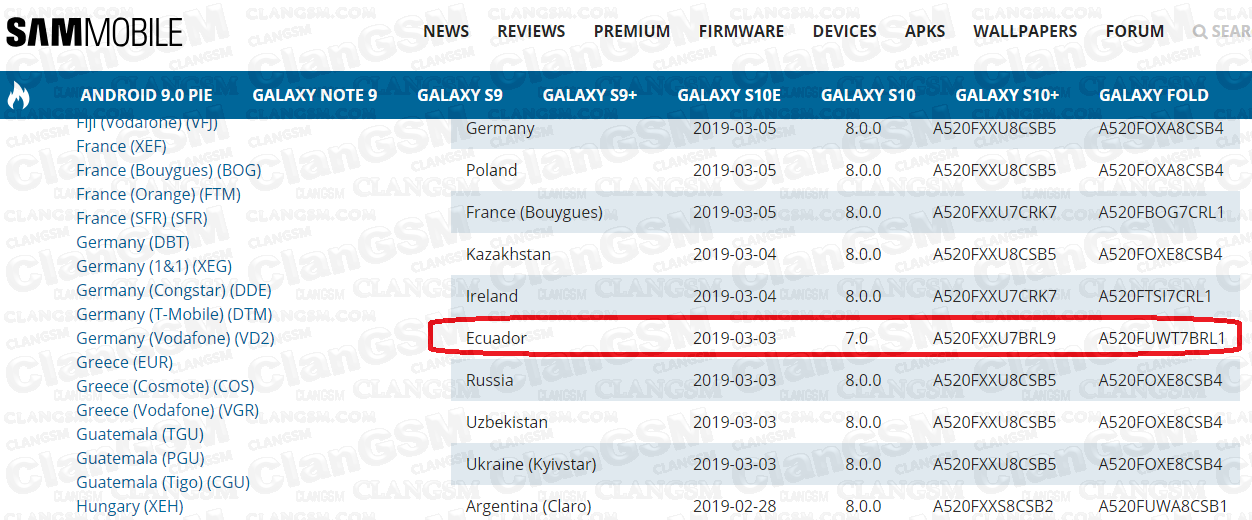Open the Firmware menu item
This screenshot has height=520, width=1252.
click(741, 31)
